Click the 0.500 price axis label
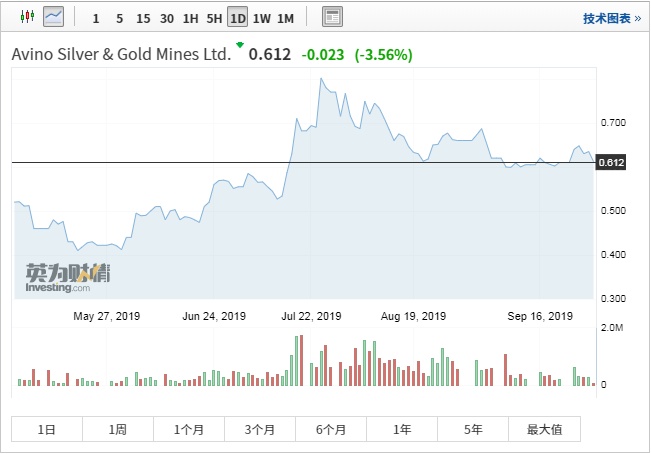This screenshot has height=454, width=651. [613, 210]
